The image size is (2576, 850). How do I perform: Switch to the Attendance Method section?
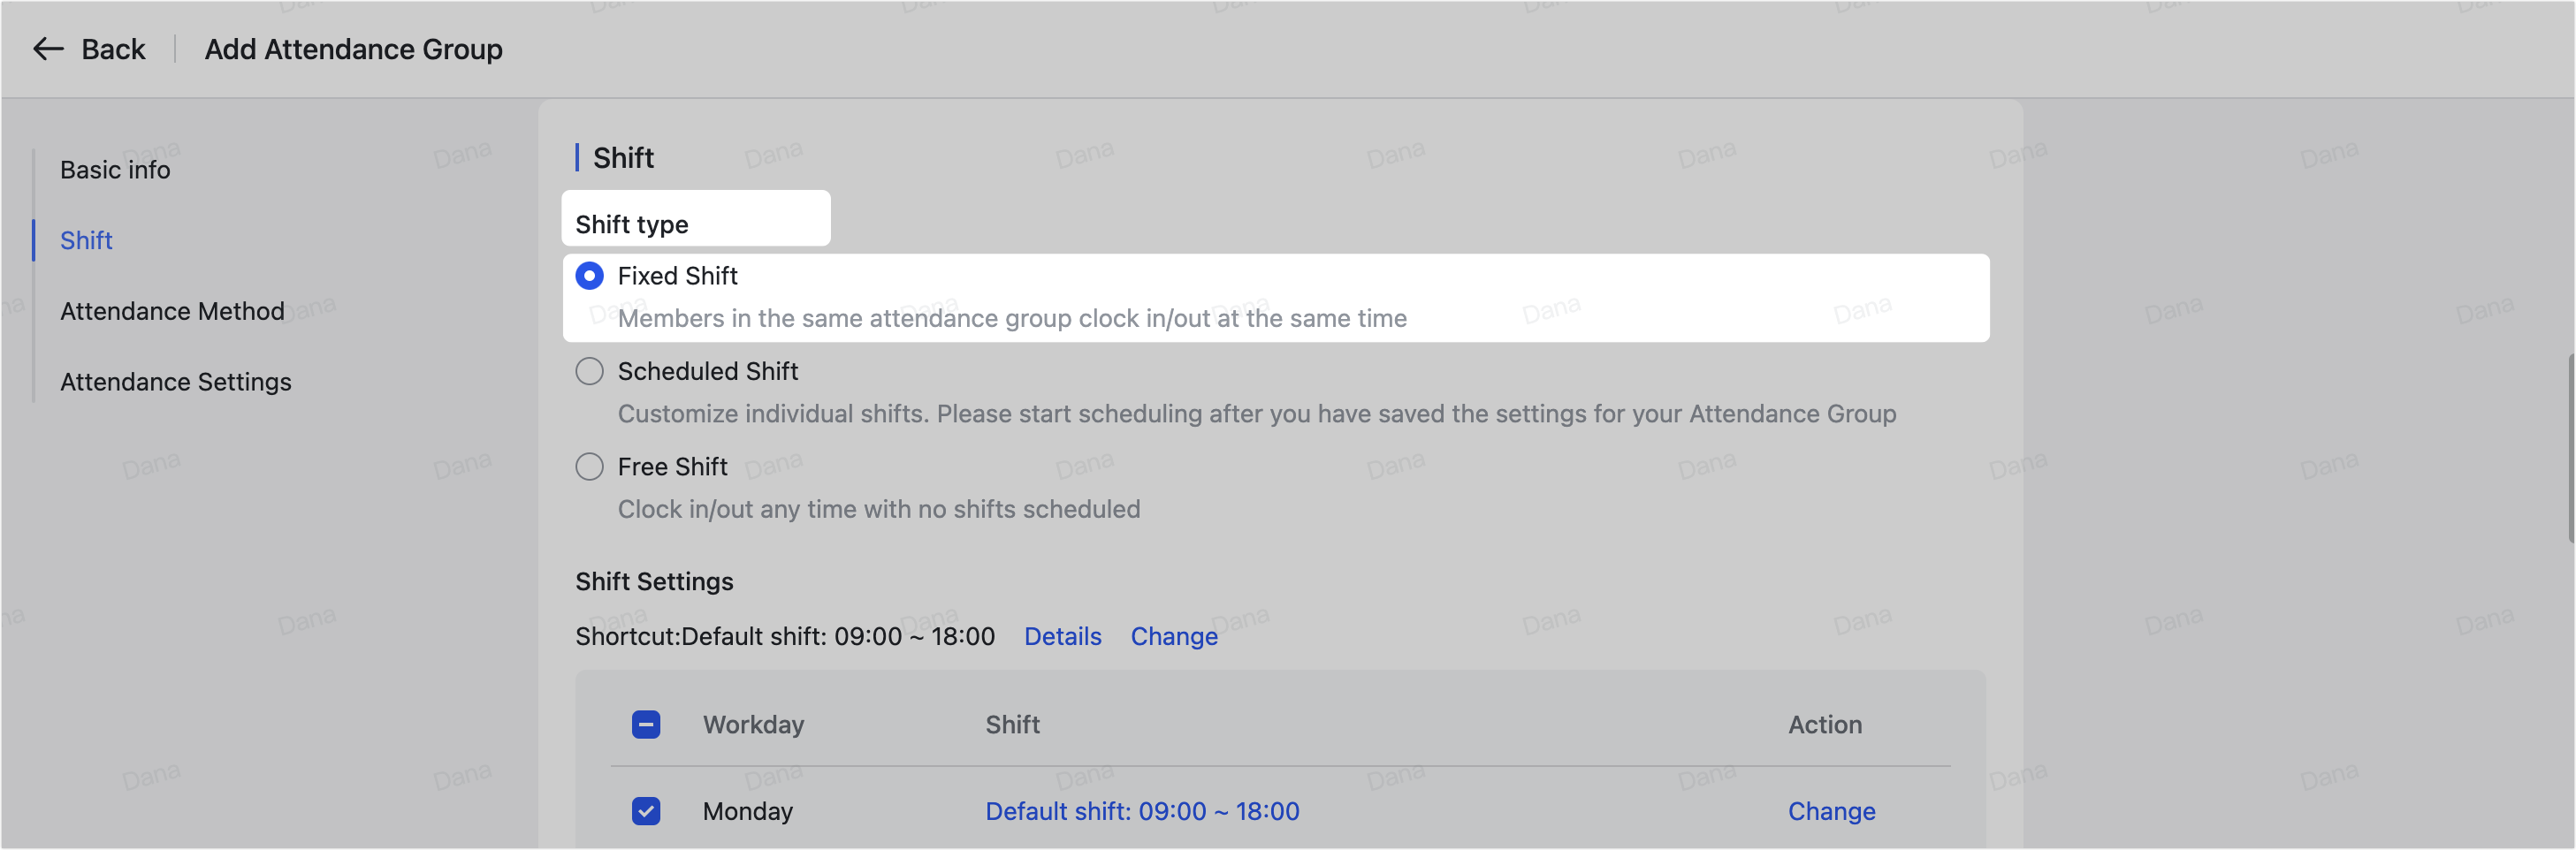tap(172, 311)
